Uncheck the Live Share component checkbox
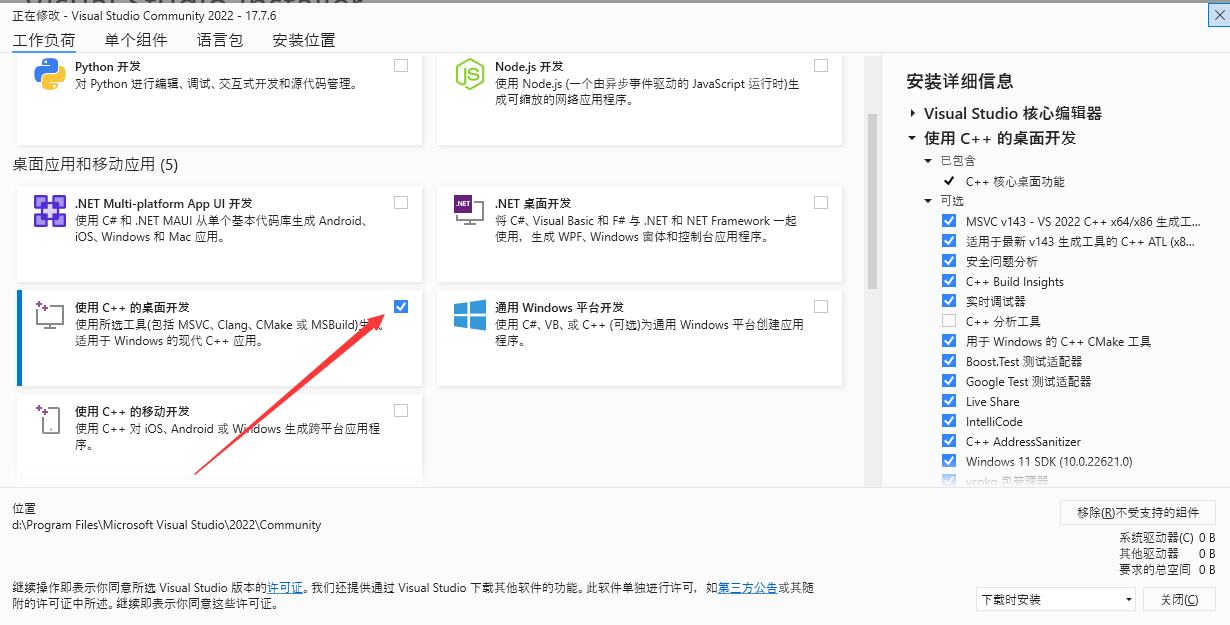Image resolution: width=1230 pixels, height=625 pixels. (949, 401)
